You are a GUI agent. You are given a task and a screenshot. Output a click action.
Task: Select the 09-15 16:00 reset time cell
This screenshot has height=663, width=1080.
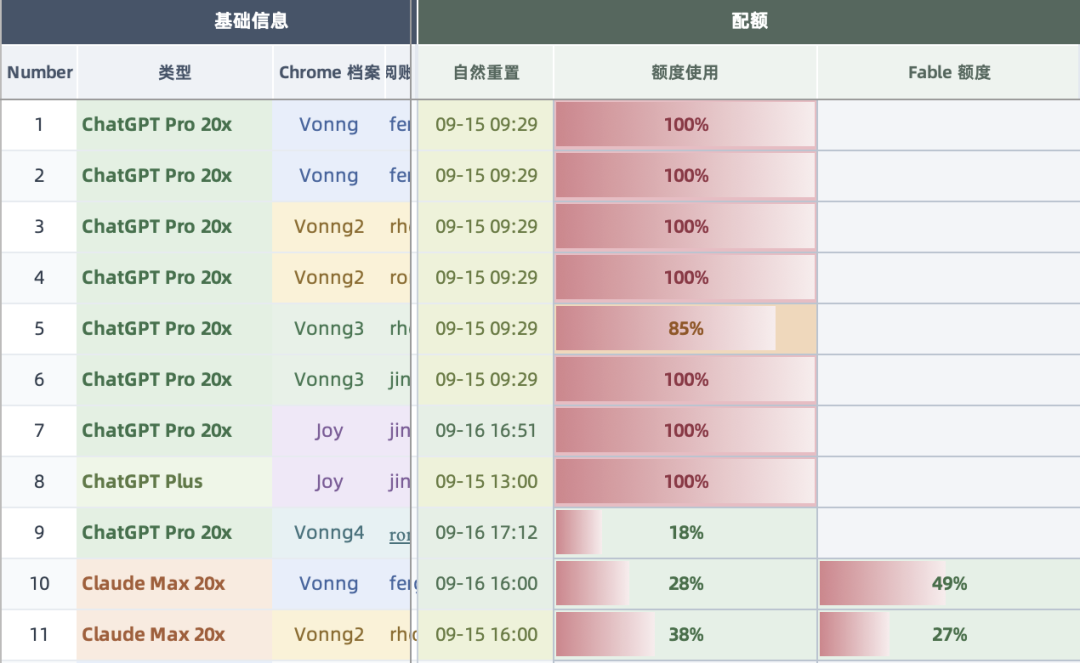(x=486, y=634)
